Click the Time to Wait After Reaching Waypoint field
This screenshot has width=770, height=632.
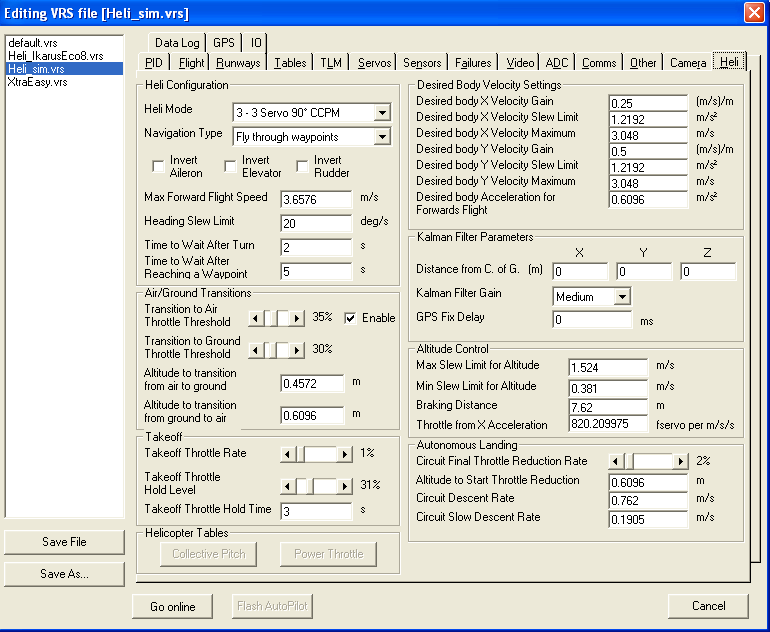tap(316, 272)
